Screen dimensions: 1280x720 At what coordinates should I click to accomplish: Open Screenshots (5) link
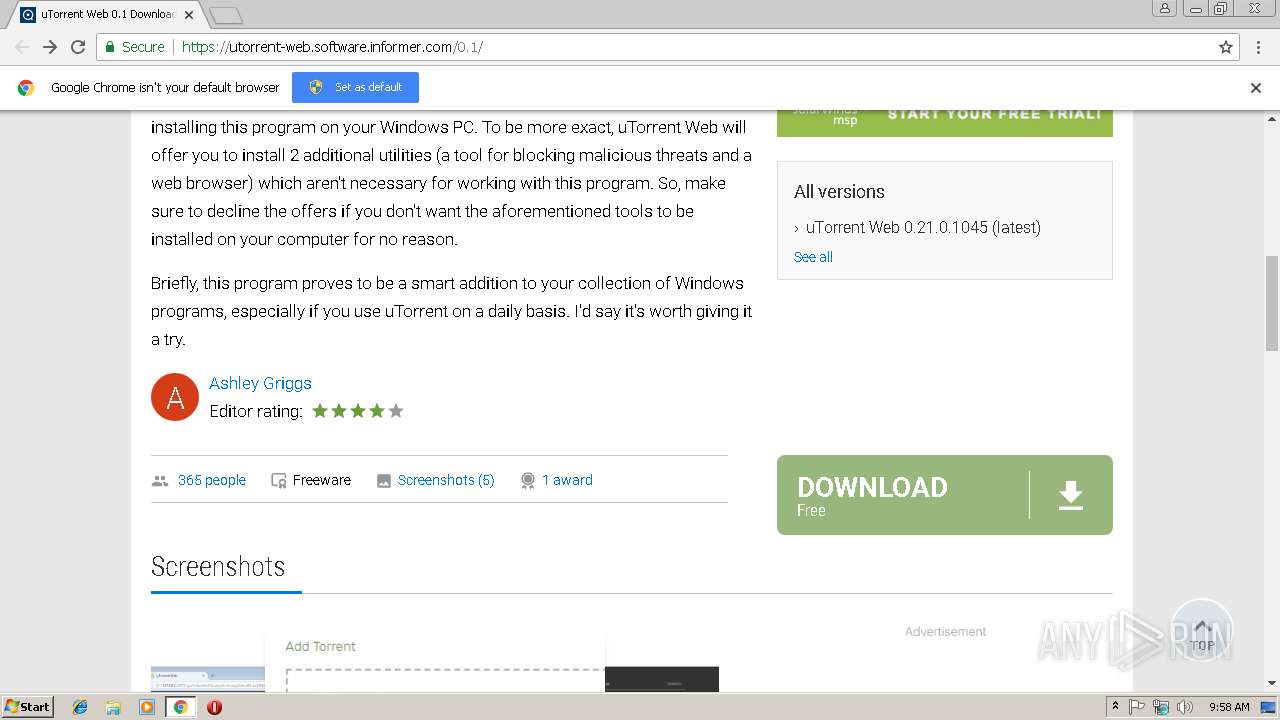[446, 480]
